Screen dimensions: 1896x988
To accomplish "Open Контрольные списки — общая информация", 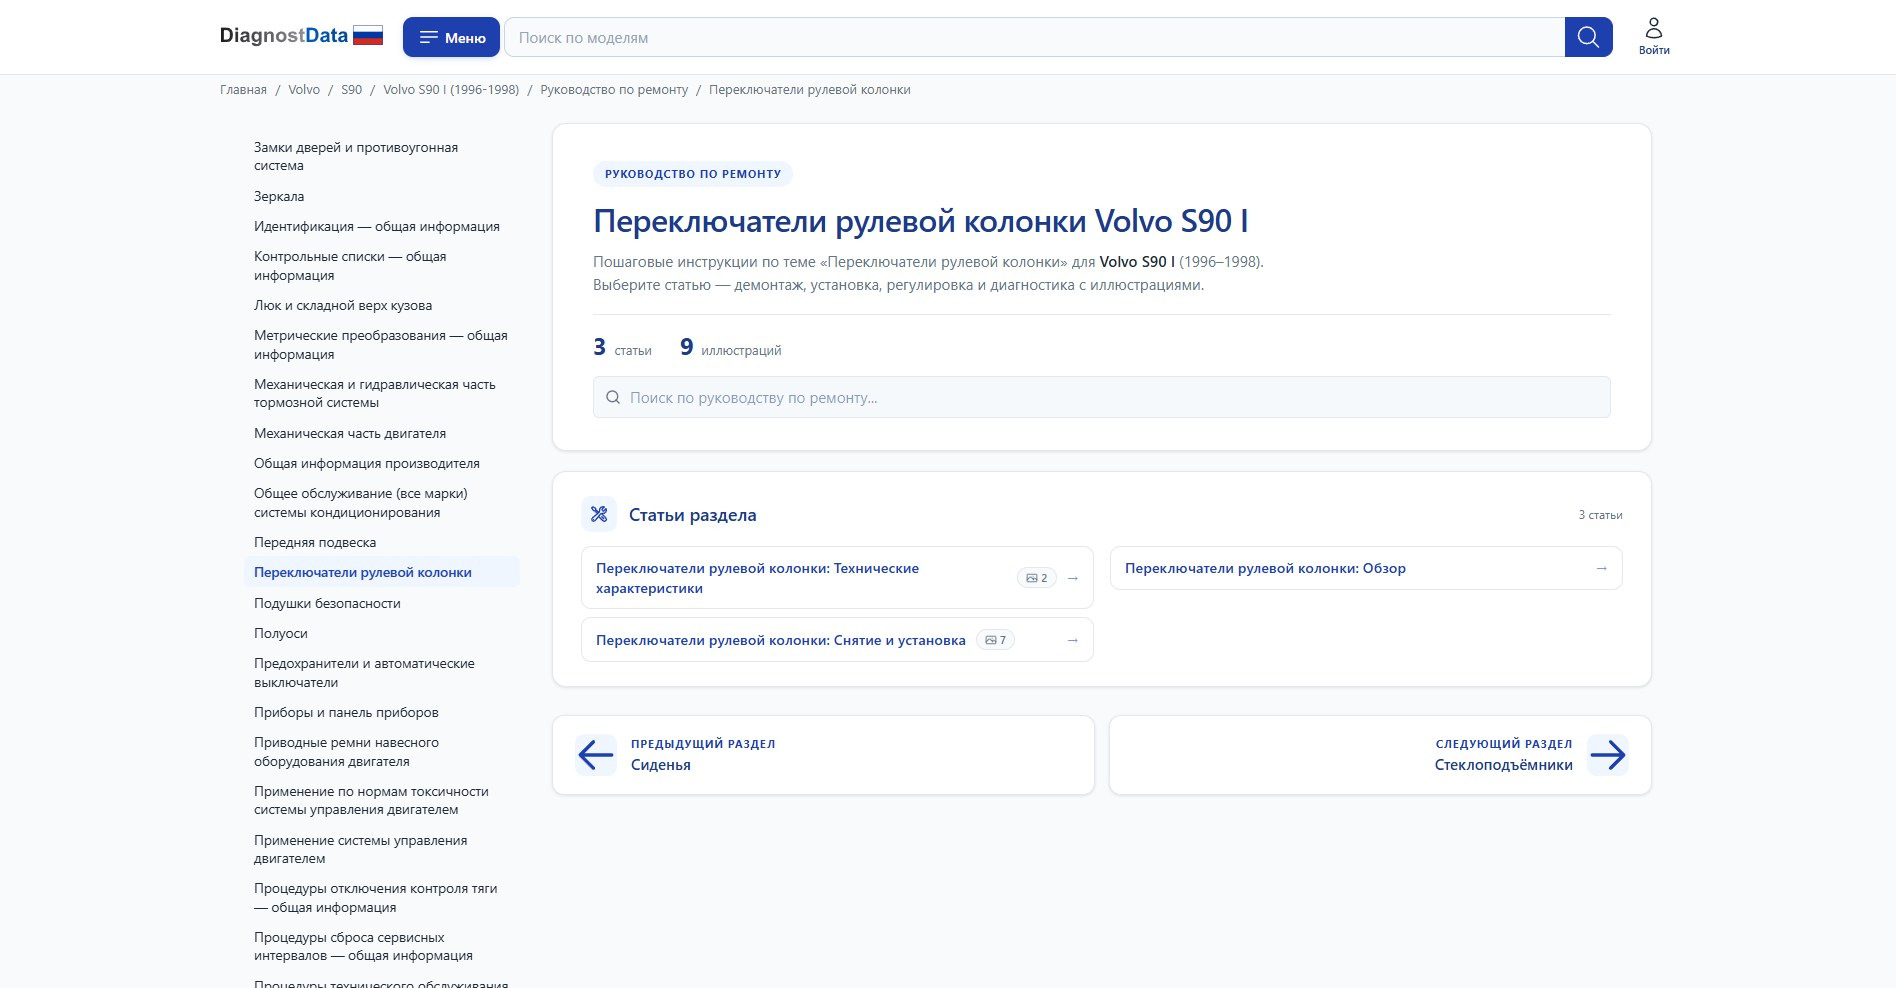I will tap(381, 266).
